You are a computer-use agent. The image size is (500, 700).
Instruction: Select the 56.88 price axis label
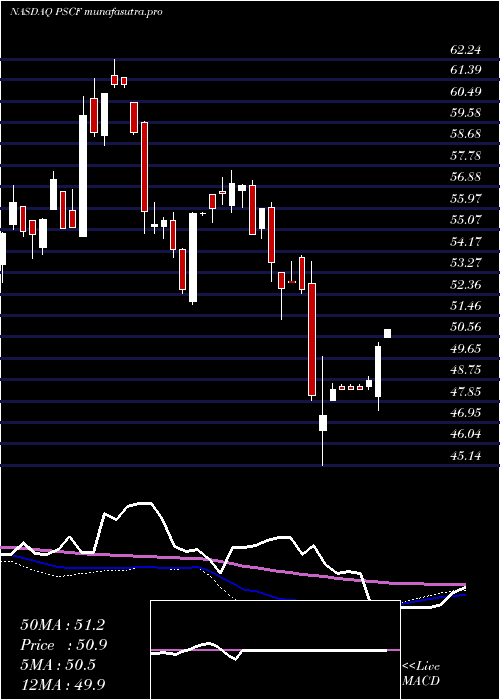click(466, 177)
